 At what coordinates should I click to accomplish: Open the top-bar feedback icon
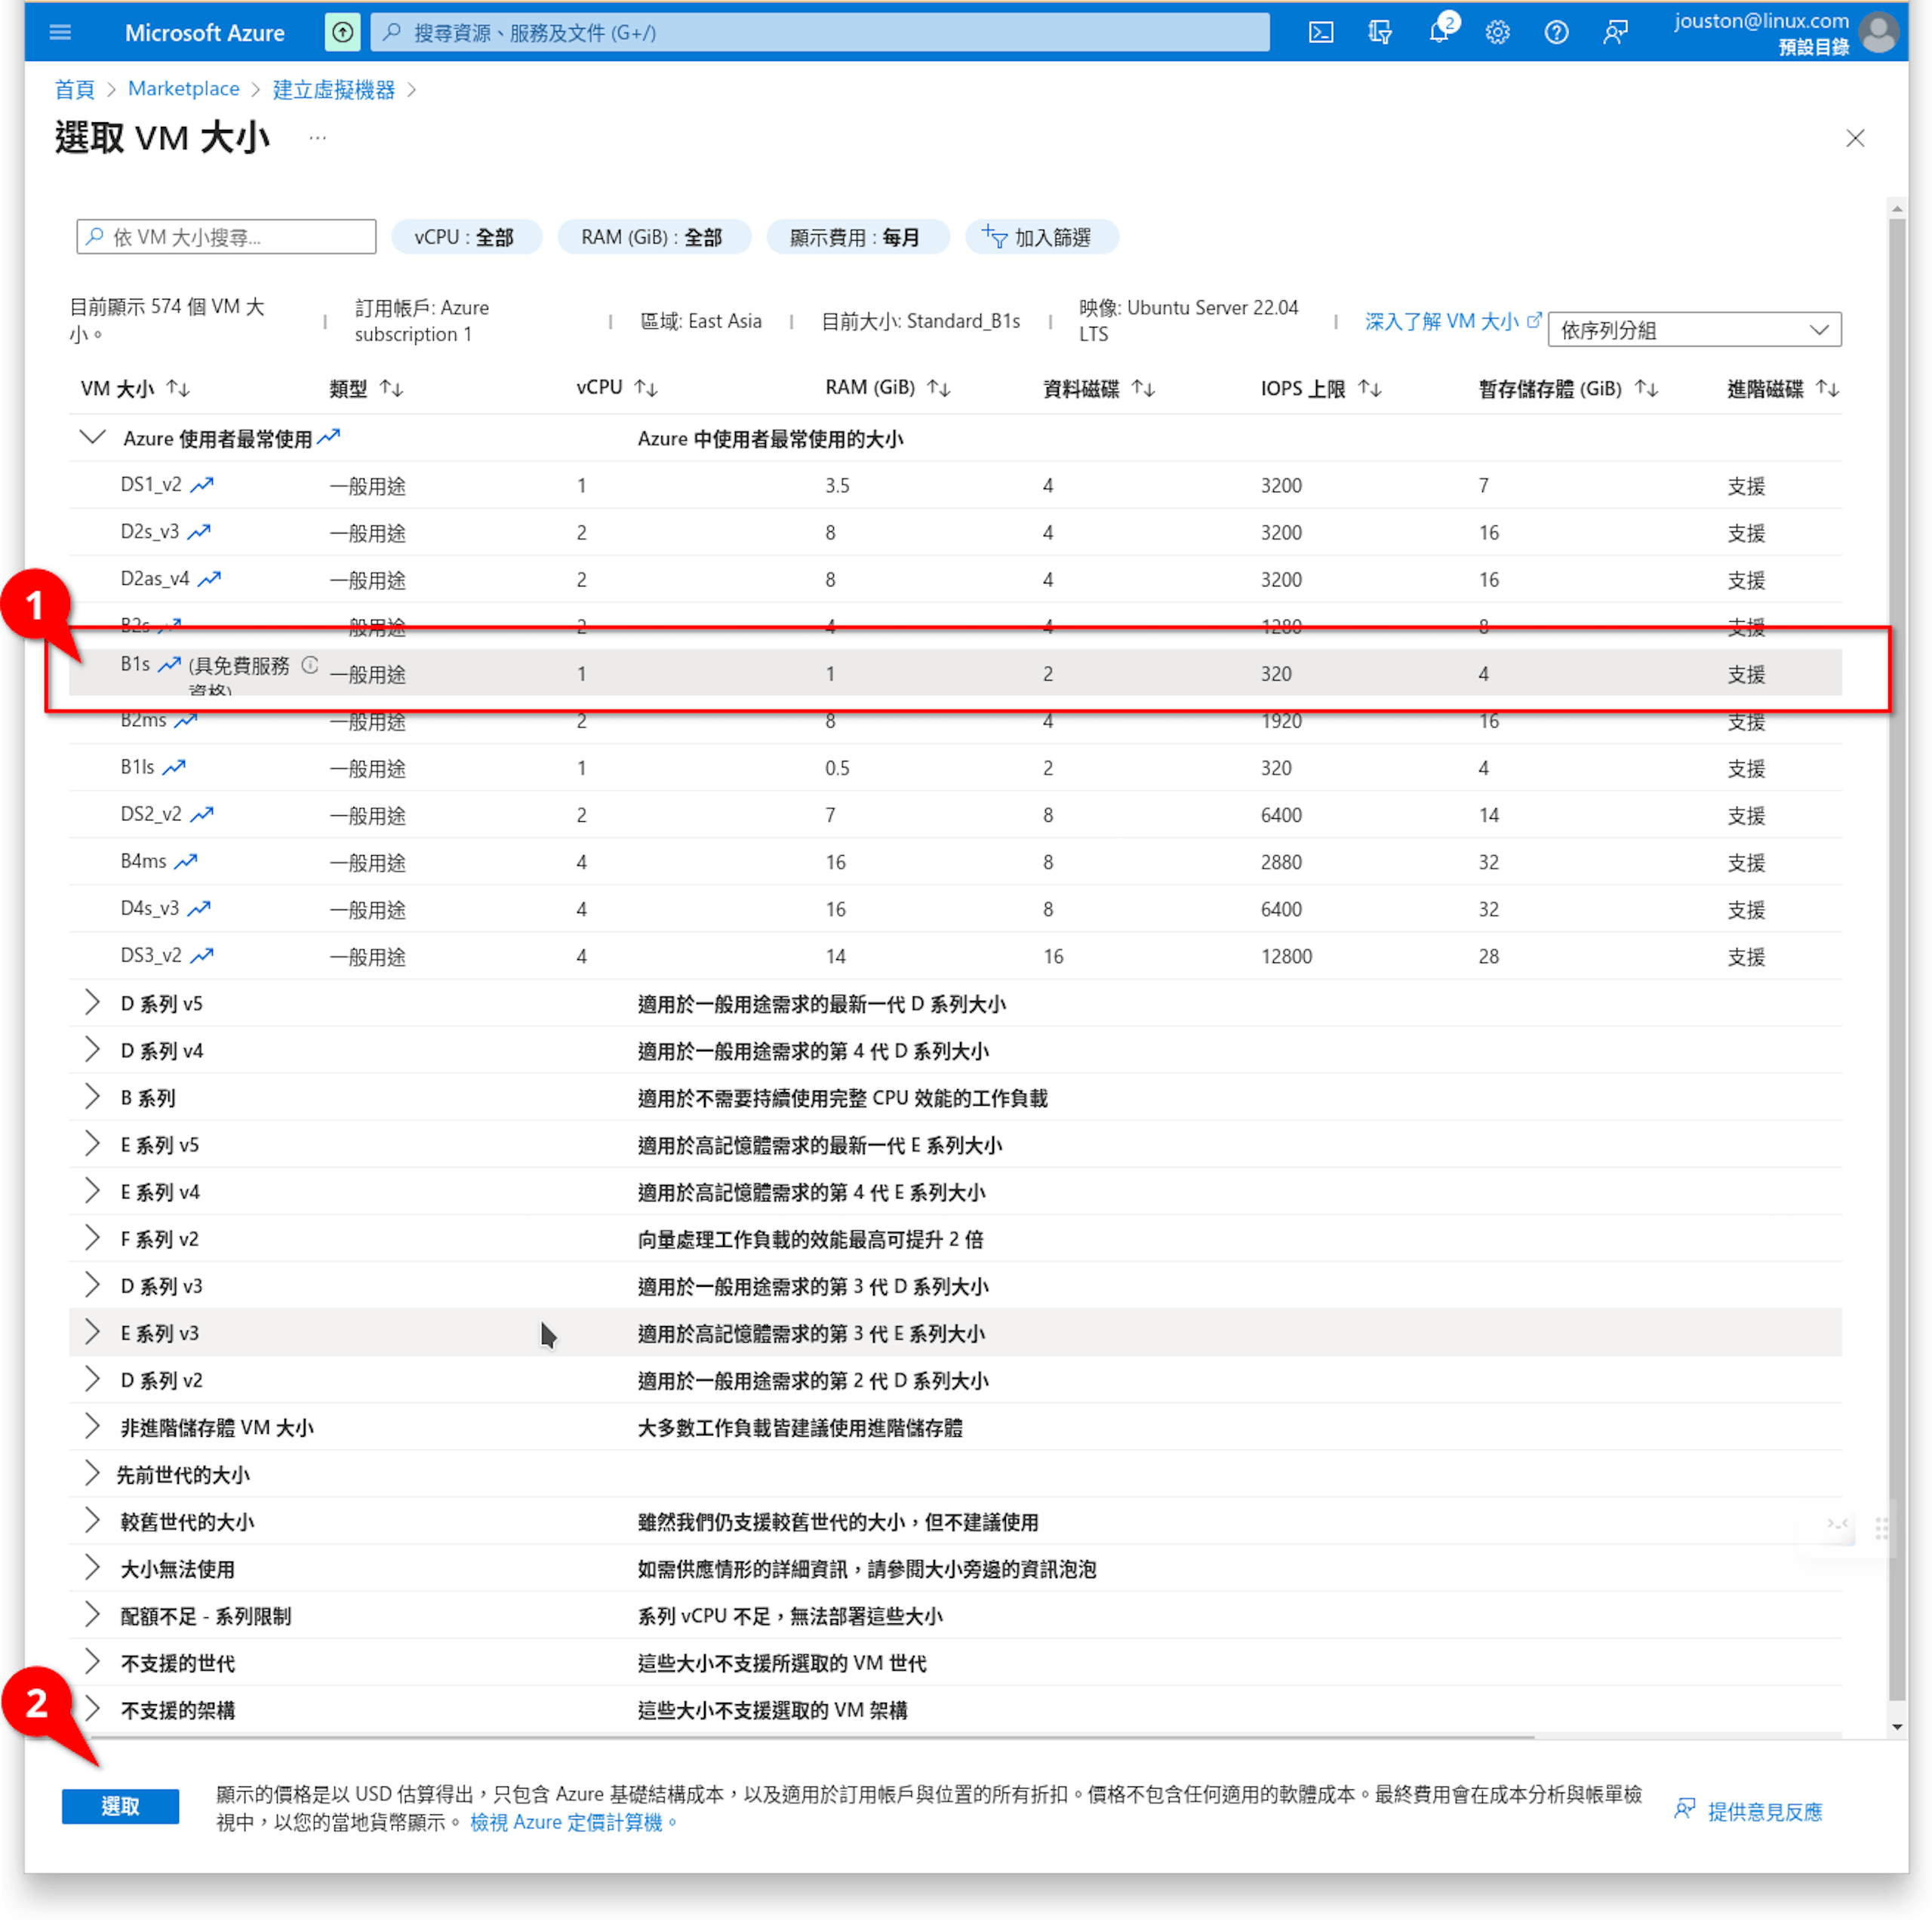click(x=1615, y=32)
